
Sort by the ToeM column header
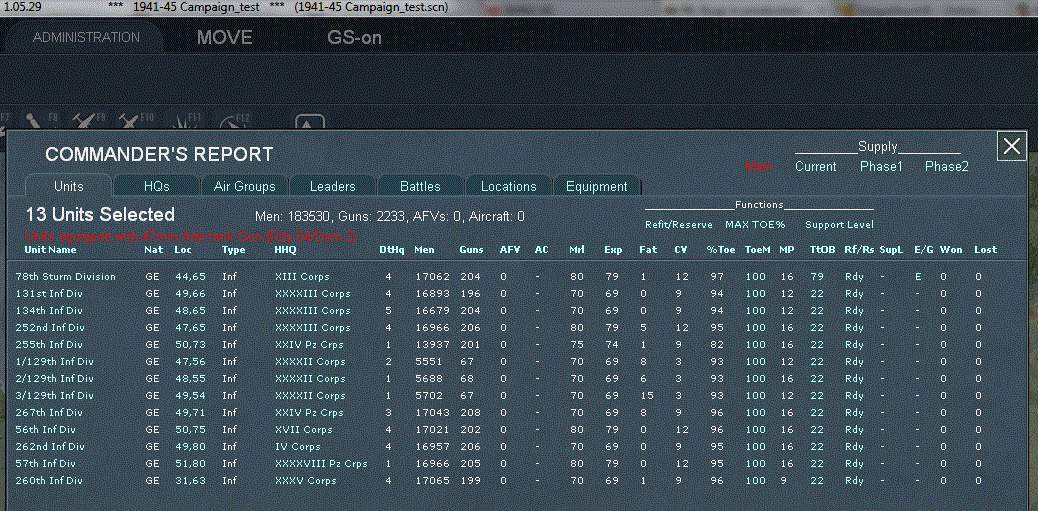(757, 250)
